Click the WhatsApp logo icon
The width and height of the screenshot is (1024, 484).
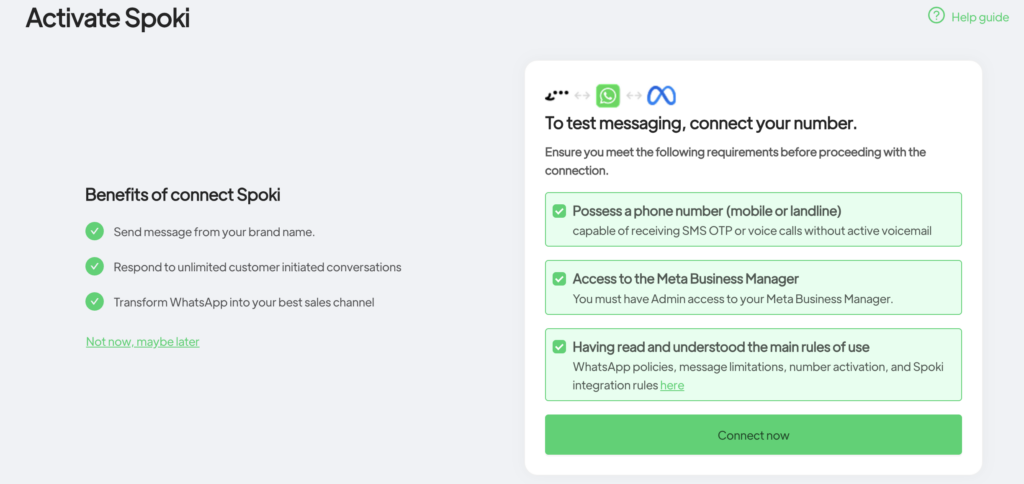tap(608, 96)
